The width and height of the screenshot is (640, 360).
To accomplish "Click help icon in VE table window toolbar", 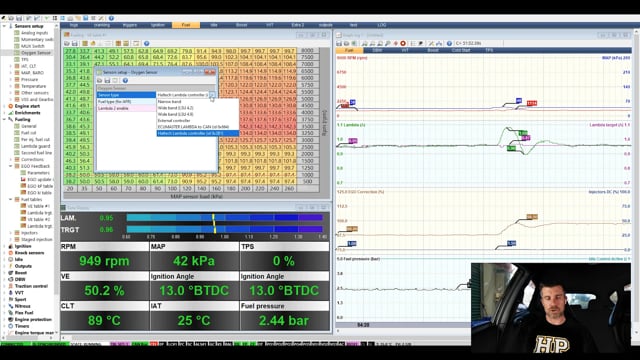I will 147,43.
